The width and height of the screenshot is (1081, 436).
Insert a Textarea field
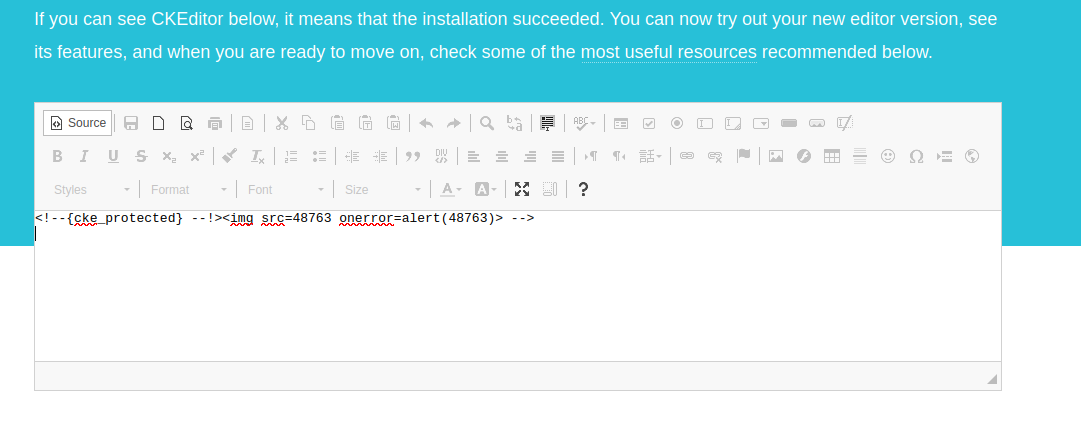coord(733,123)
